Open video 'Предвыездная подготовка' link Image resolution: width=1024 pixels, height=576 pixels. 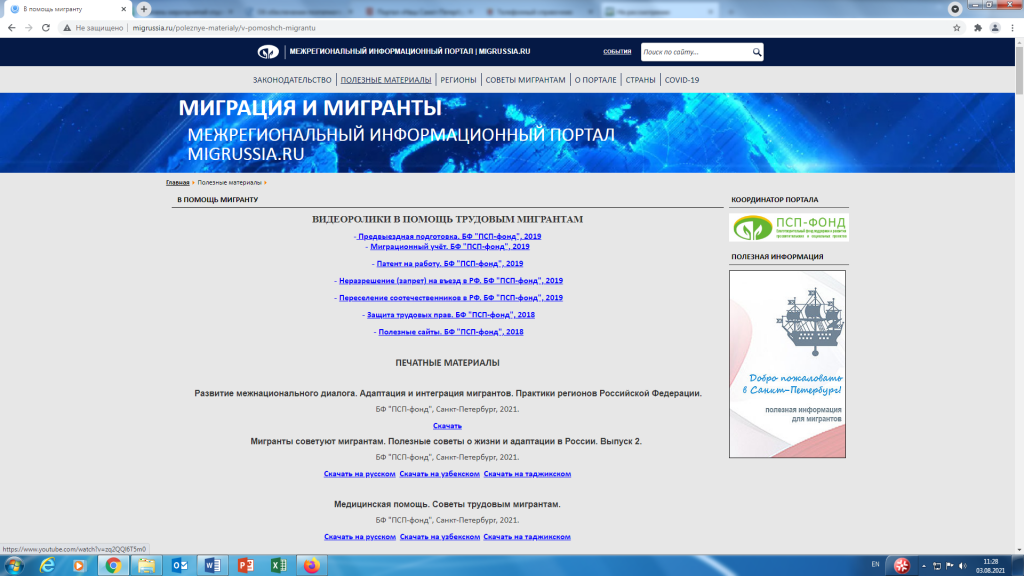[449, 236]
